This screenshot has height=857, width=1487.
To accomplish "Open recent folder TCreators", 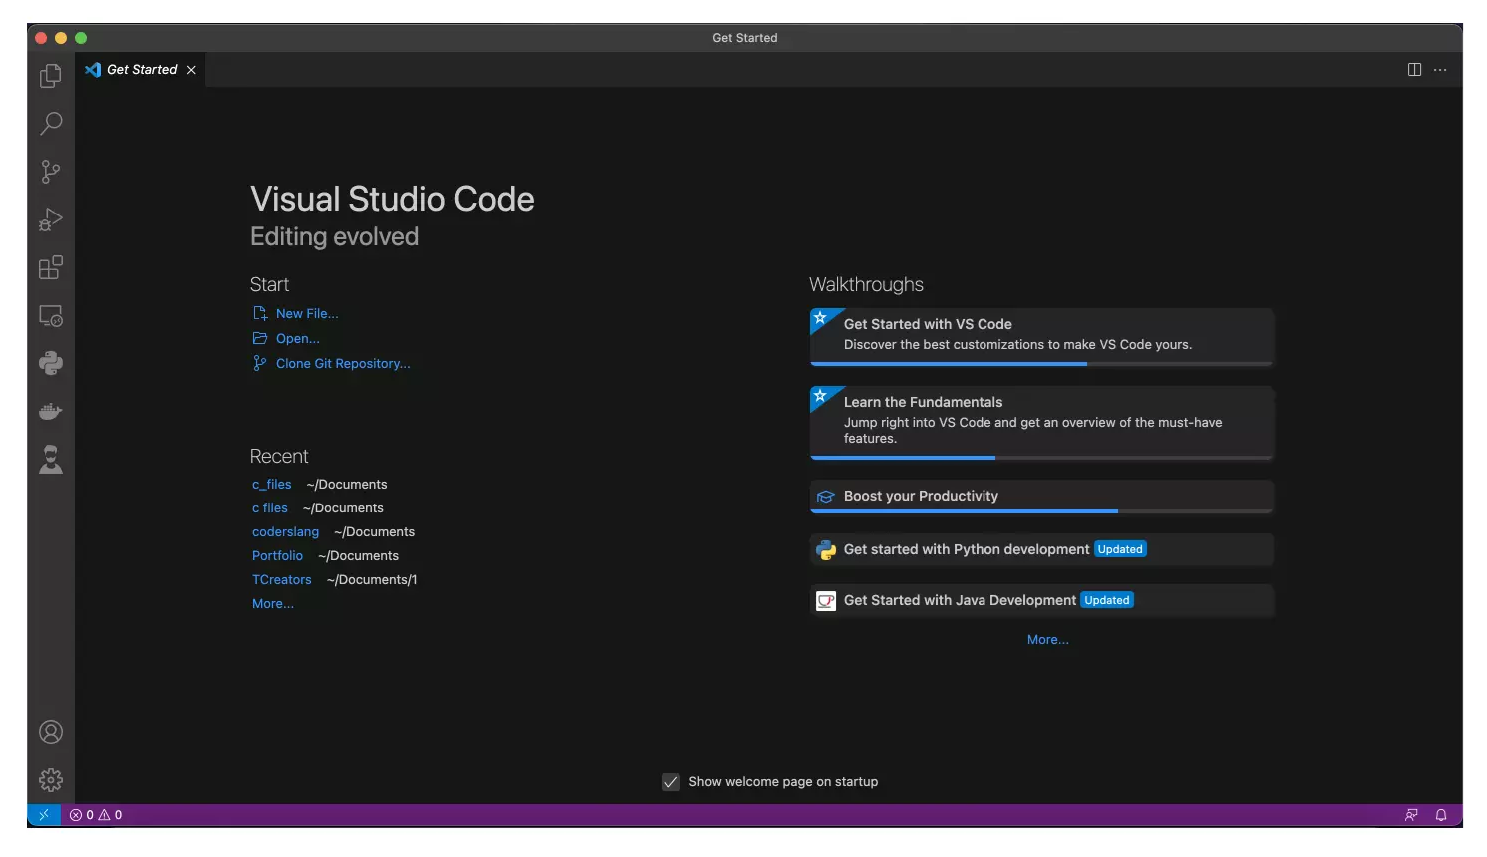I will pos(282,579).
